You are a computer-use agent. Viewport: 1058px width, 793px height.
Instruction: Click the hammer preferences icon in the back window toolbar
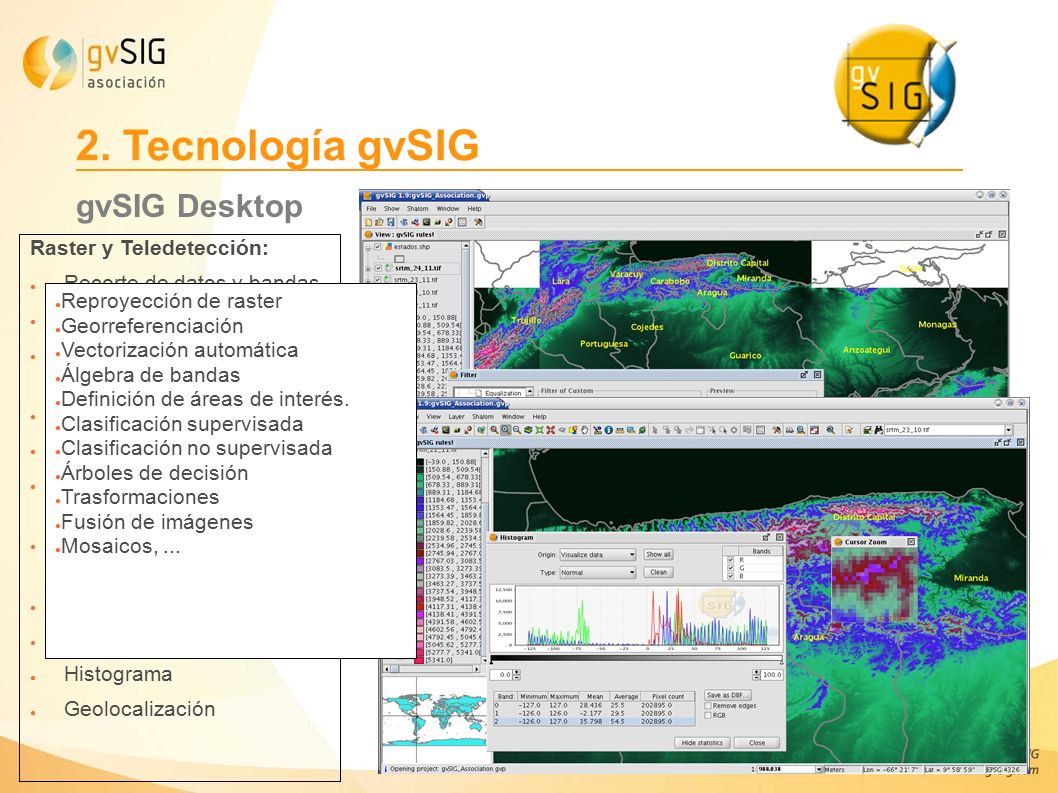point(478,222)
